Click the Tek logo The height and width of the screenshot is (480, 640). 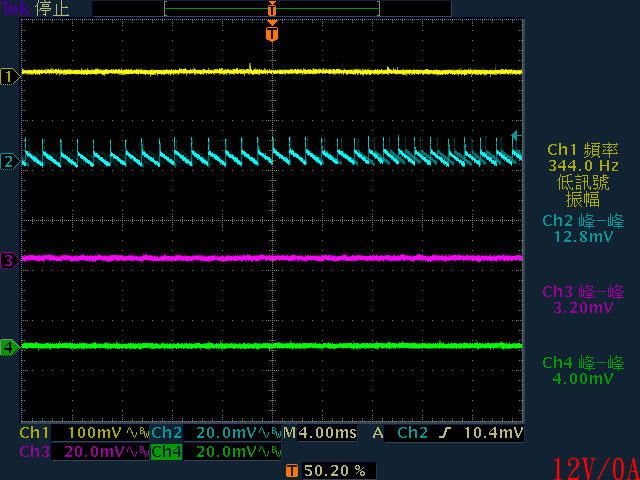(16, 9)
